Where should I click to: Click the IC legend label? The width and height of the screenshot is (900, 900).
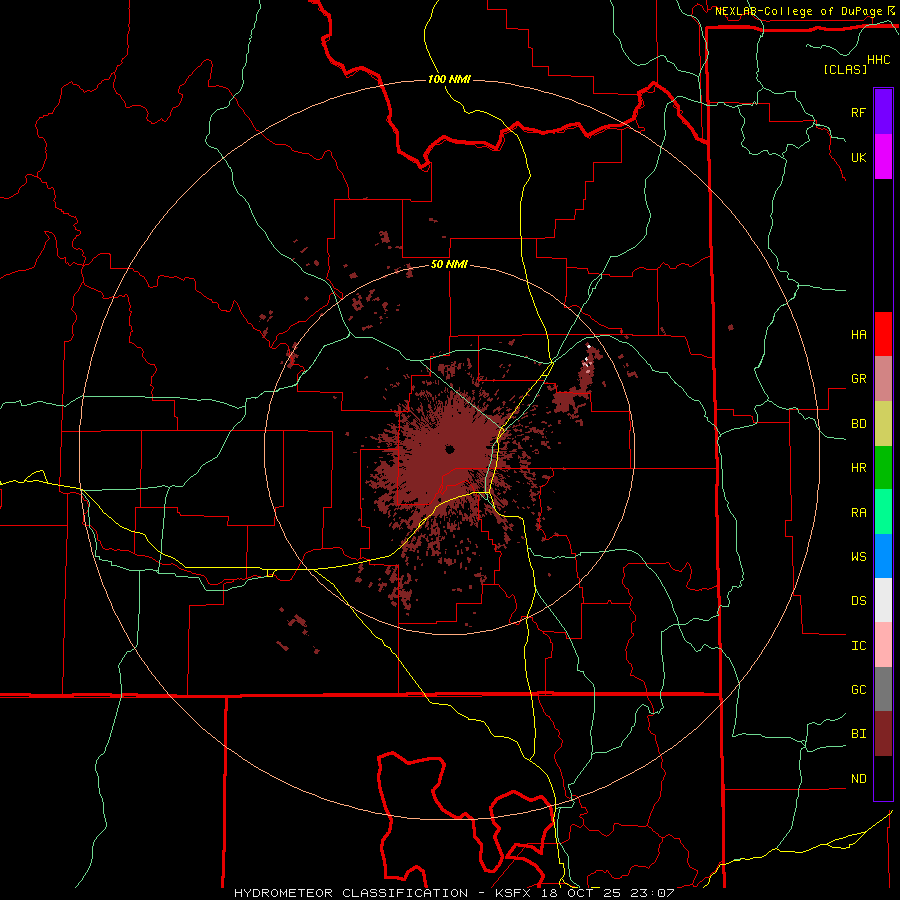coord(858,646)
